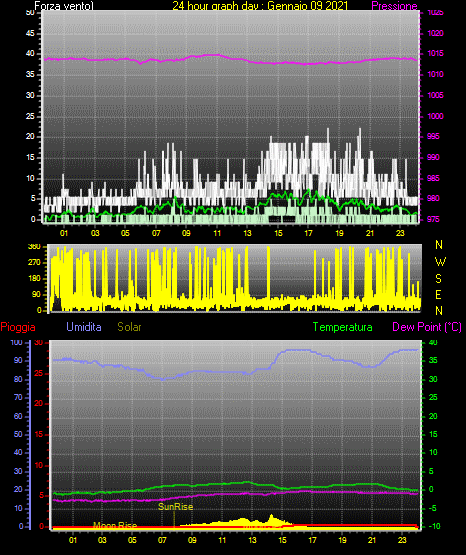Screen dimensions: 466x555
Task: Select the red "Pioggia" legend label
Action: 18,327
